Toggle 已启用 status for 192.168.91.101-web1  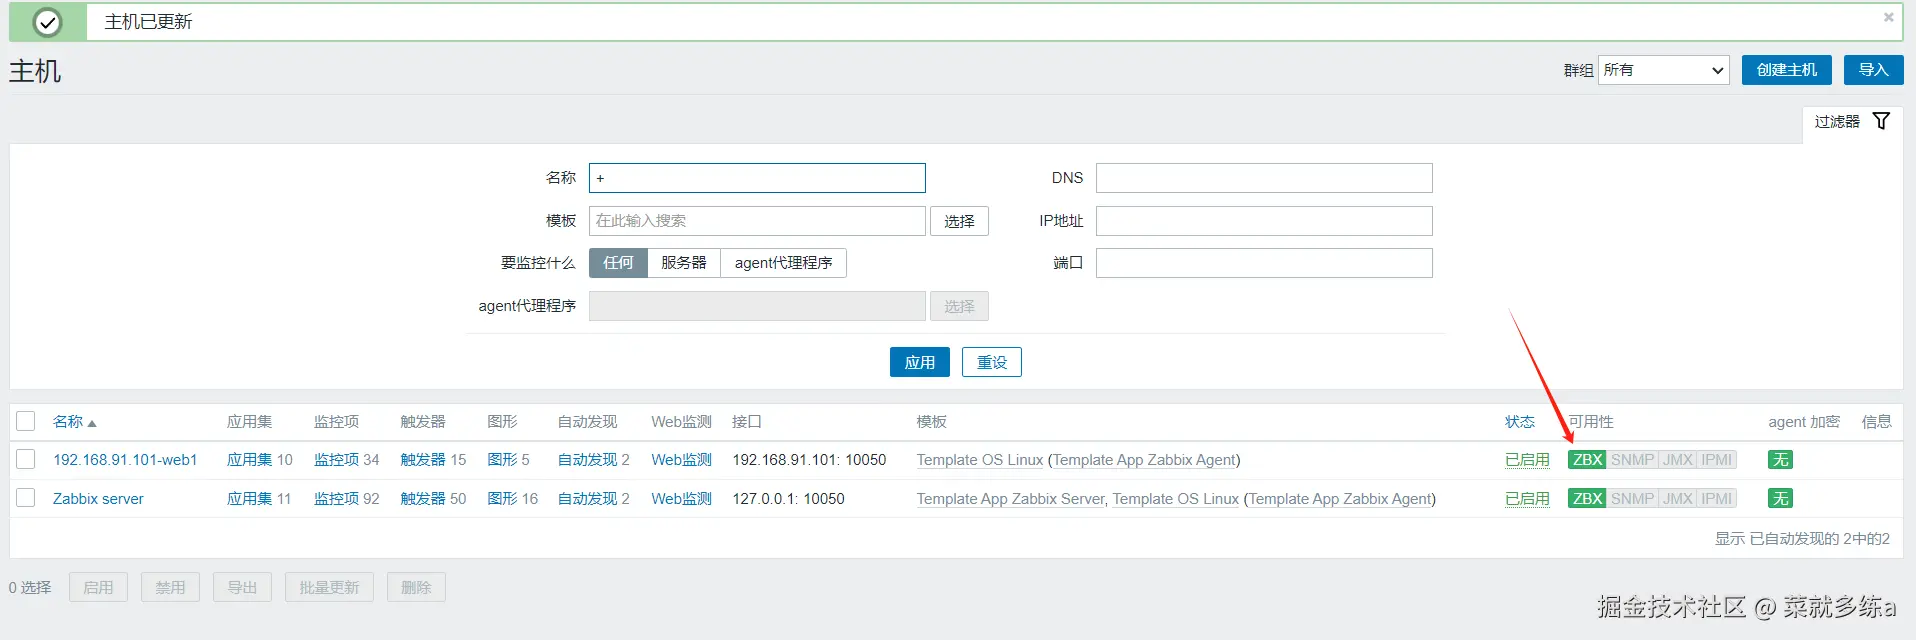click(1527, 460)
